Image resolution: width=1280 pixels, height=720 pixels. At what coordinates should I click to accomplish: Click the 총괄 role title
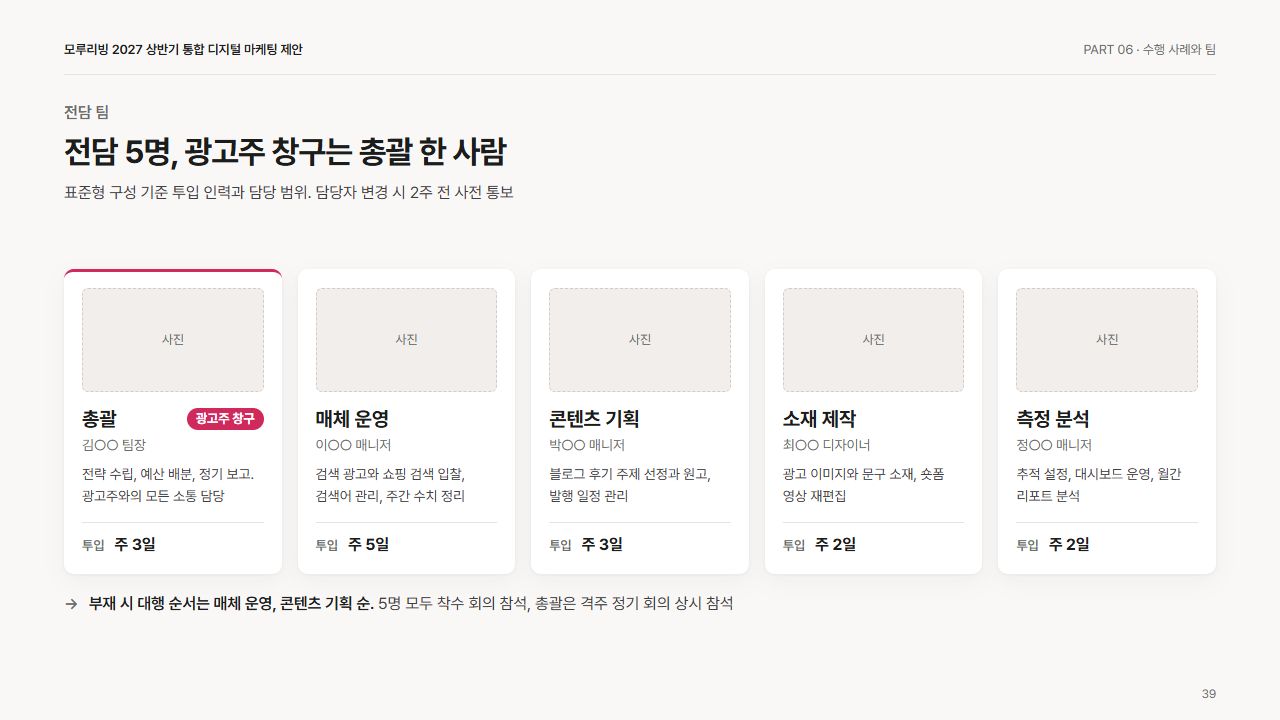coord(99,419)
